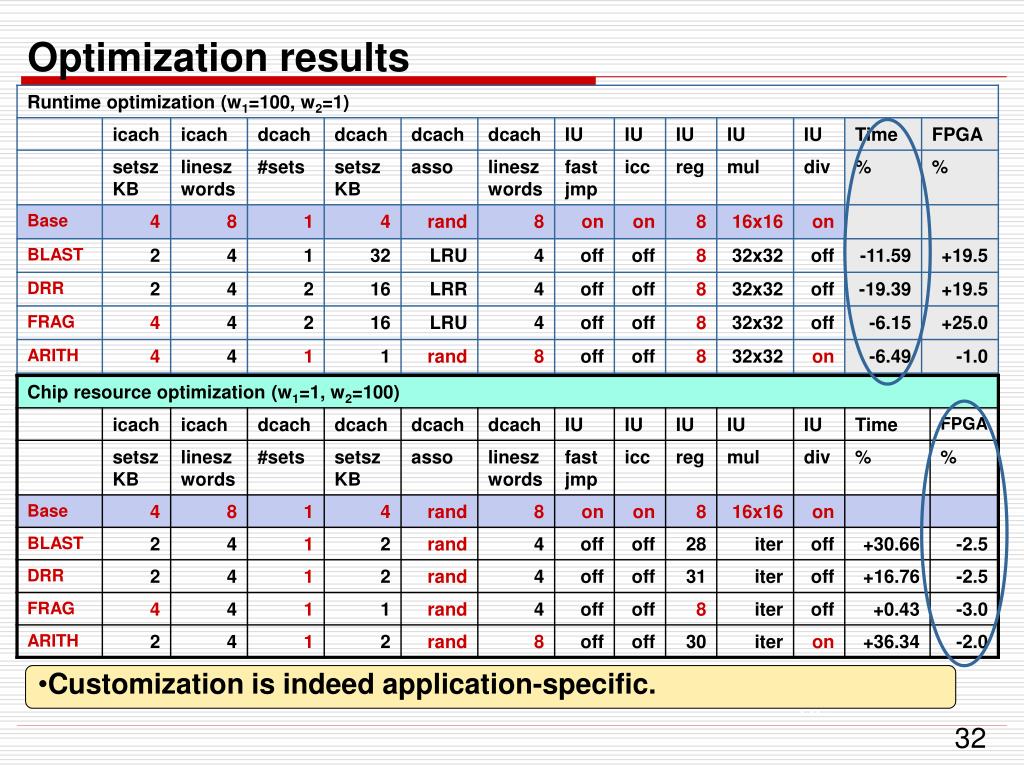The height and width of the screenshot is (768, 1024).
Task: Select IU reg value 31 in chip resource DRR row
Action: tap(696, 577)
